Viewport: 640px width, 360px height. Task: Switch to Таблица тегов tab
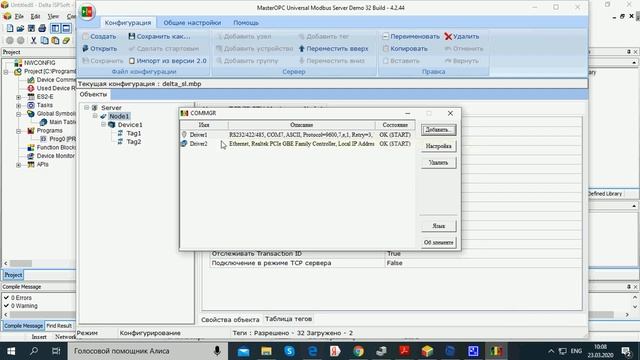click(288, 319)
